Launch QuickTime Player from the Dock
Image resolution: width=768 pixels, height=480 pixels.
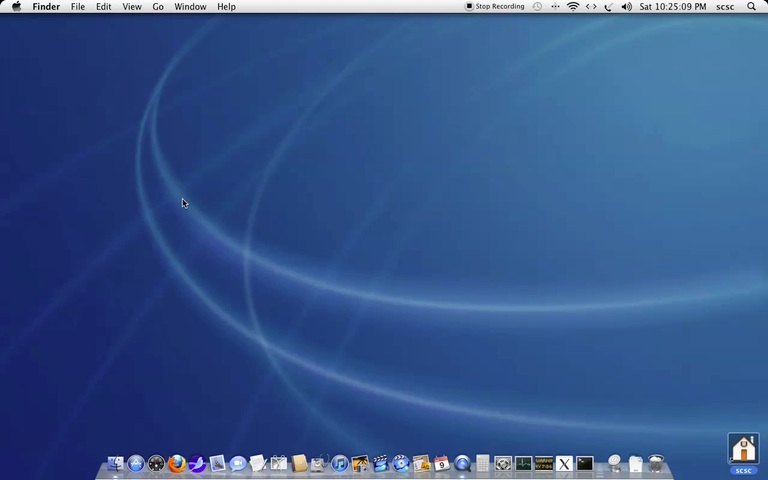point(462,463)
